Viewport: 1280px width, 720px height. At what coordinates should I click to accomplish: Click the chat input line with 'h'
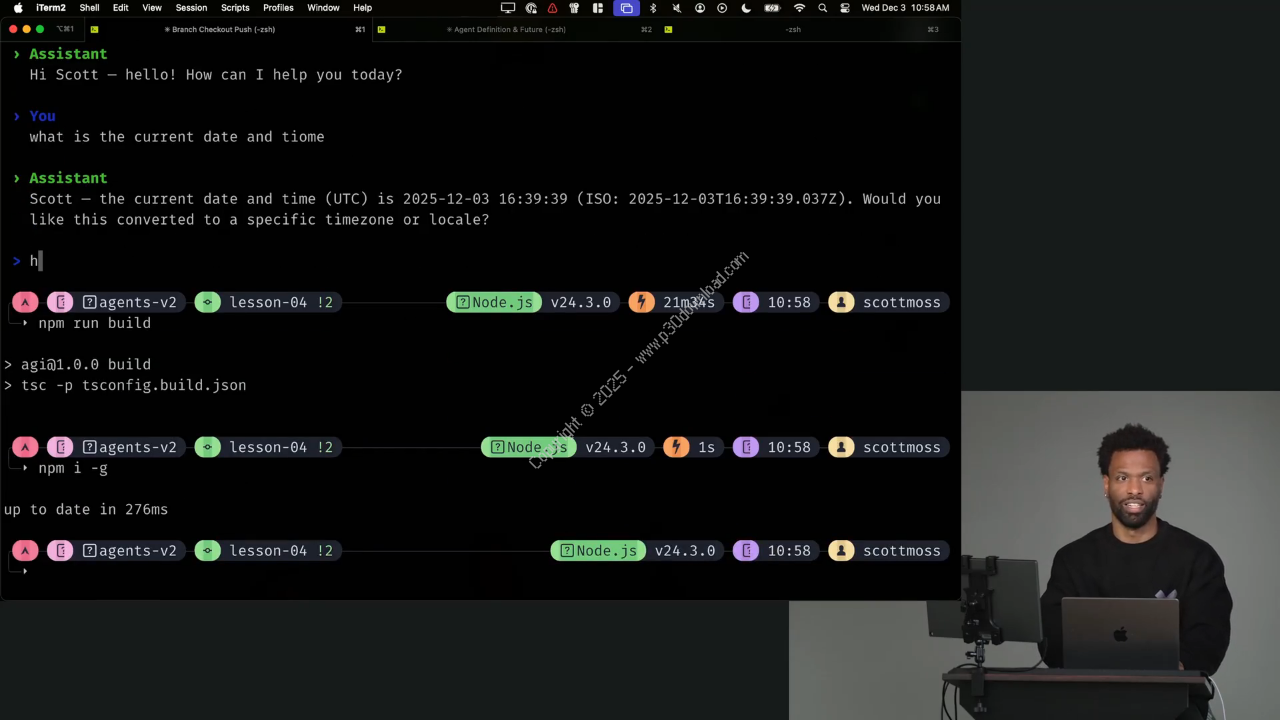300,261
